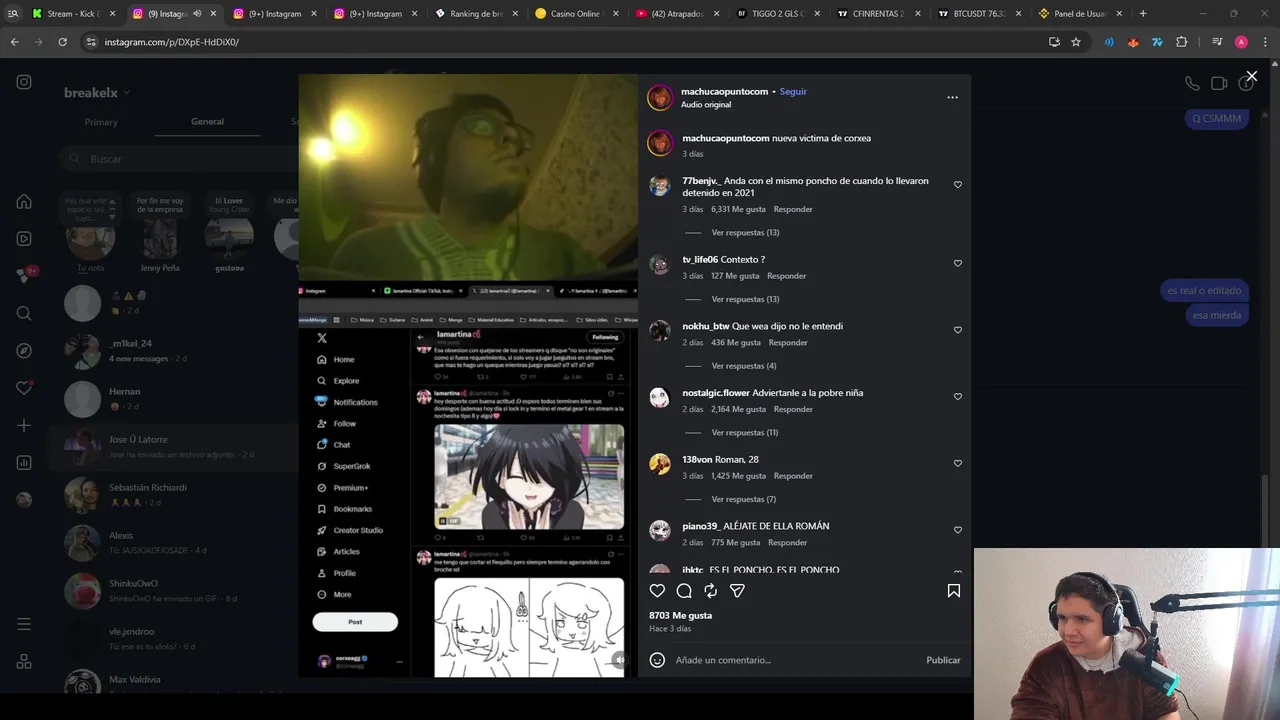This screenshot has height=720, width=1280.
Task: Bookmark this page with the star icon
Action: 1076,42
